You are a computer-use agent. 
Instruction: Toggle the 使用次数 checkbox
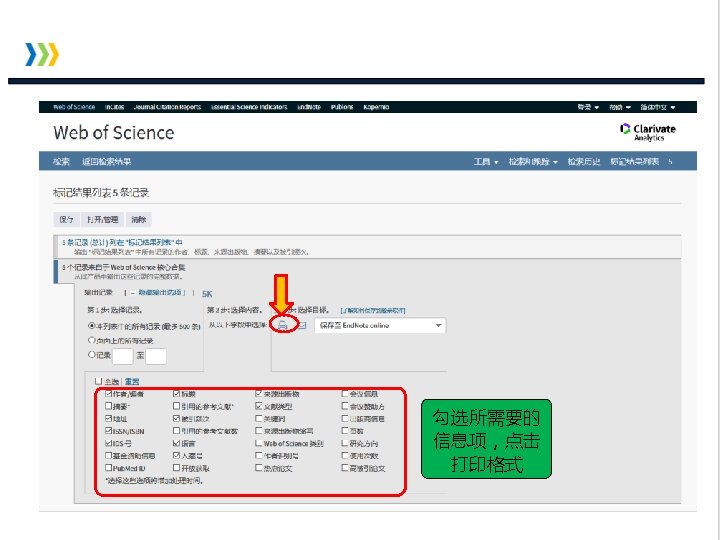coord(345,456)
